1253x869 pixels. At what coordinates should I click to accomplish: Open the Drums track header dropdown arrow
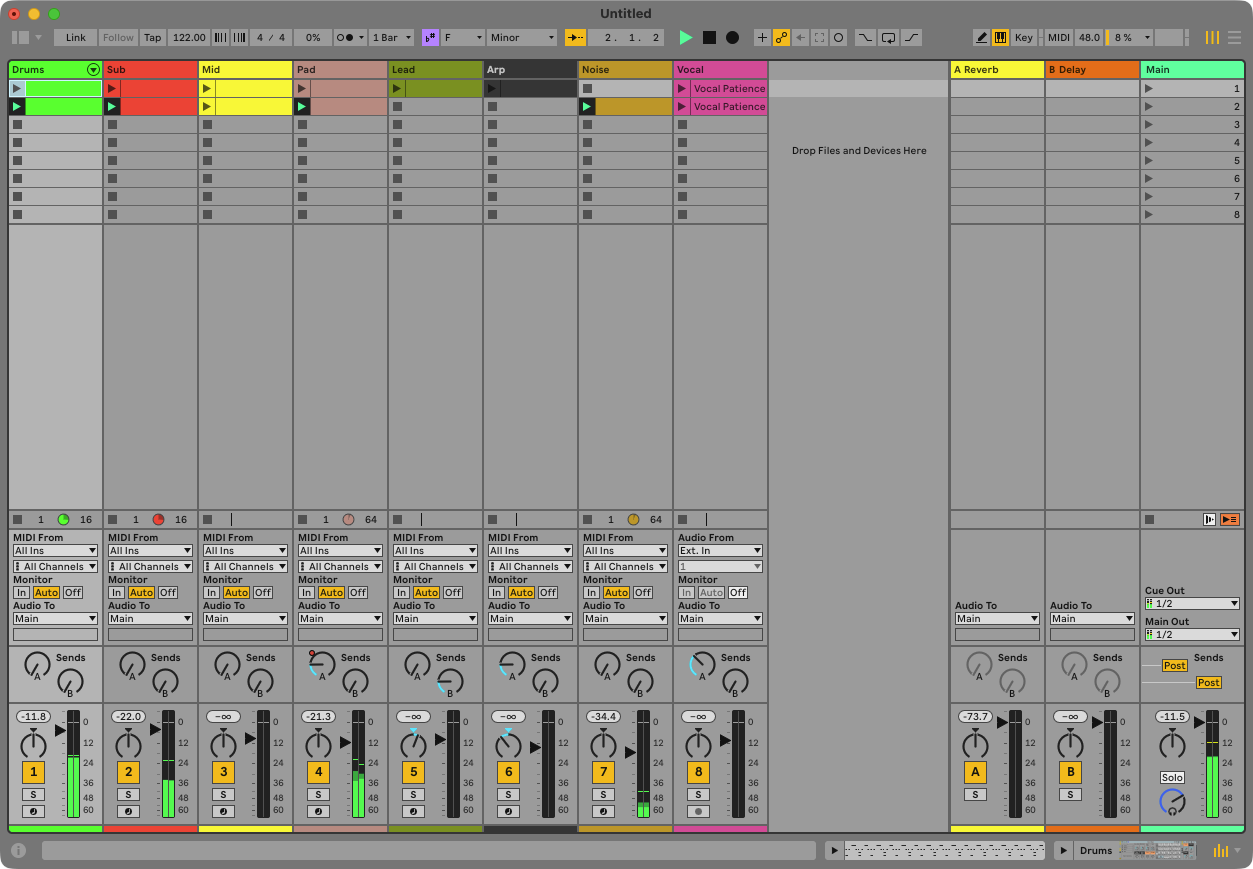[93, 70]
